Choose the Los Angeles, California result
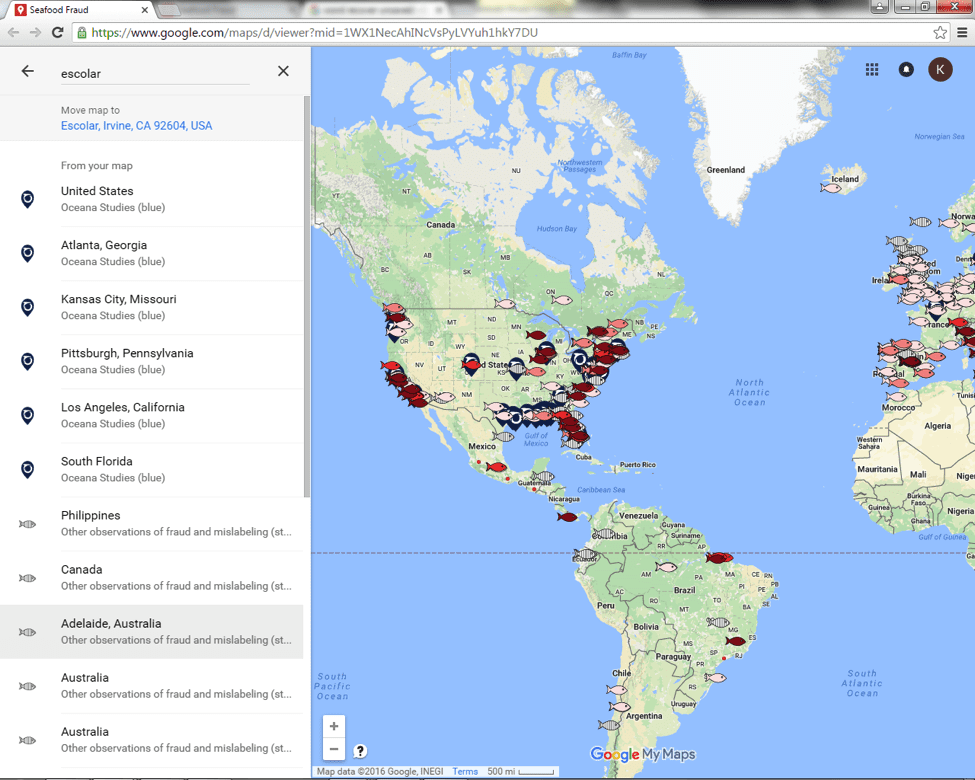The image size is (975, 780). [x=152, y=416]
